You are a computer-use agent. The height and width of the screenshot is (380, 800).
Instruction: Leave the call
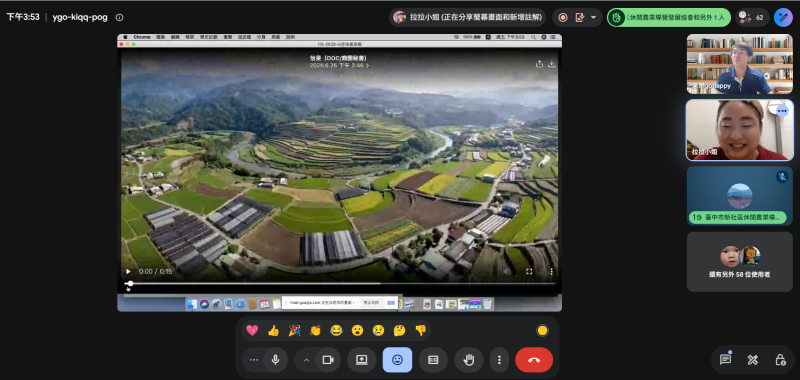(534, 360)
